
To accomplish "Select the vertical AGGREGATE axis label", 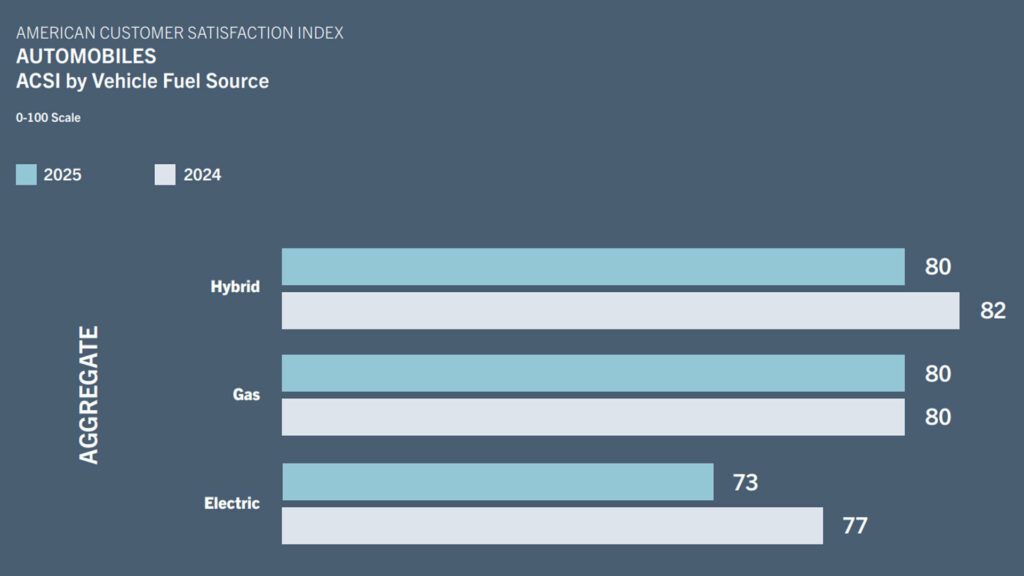I will tap(89, 394).
